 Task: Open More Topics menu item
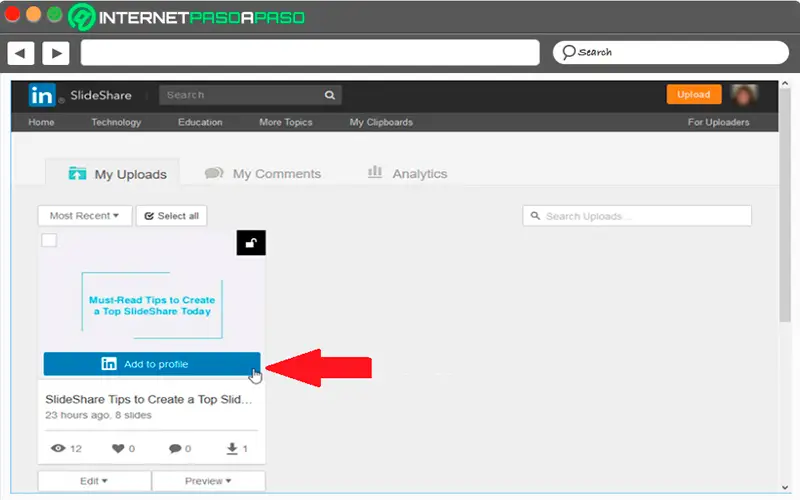click(286, 122)
